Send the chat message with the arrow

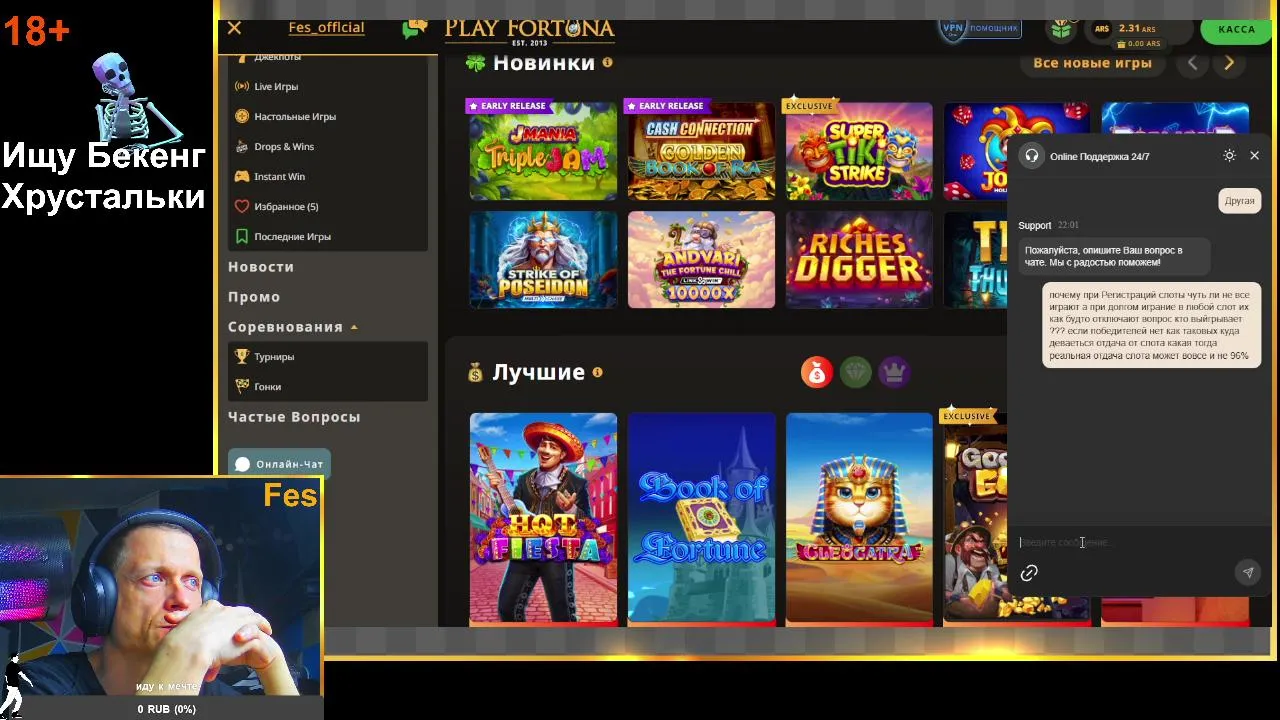1247,573
